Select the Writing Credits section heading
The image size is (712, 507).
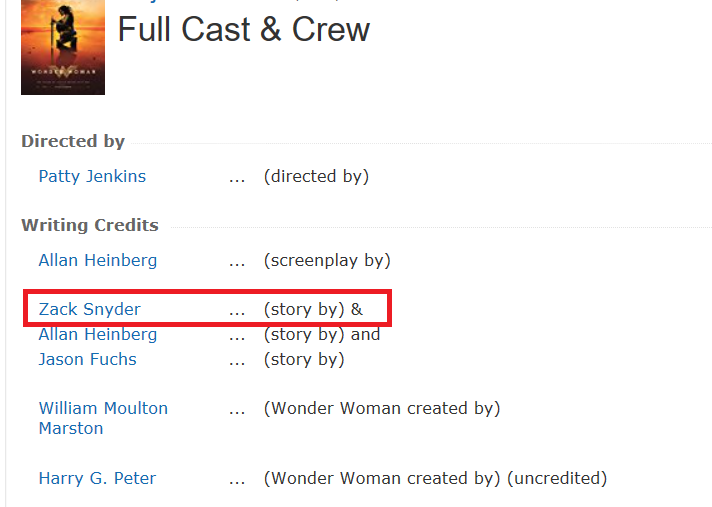click(90, 225)
